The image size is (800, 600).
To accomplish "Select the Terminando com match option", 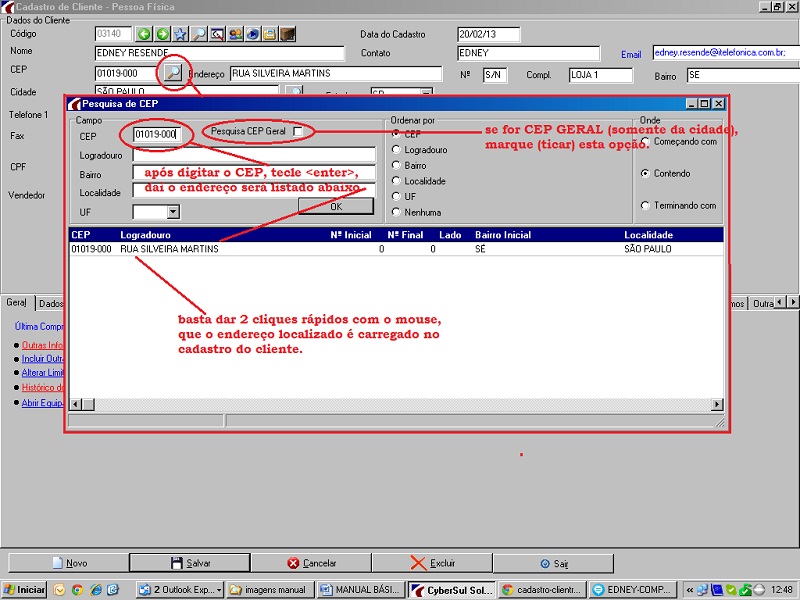I will tap(645, 205).
